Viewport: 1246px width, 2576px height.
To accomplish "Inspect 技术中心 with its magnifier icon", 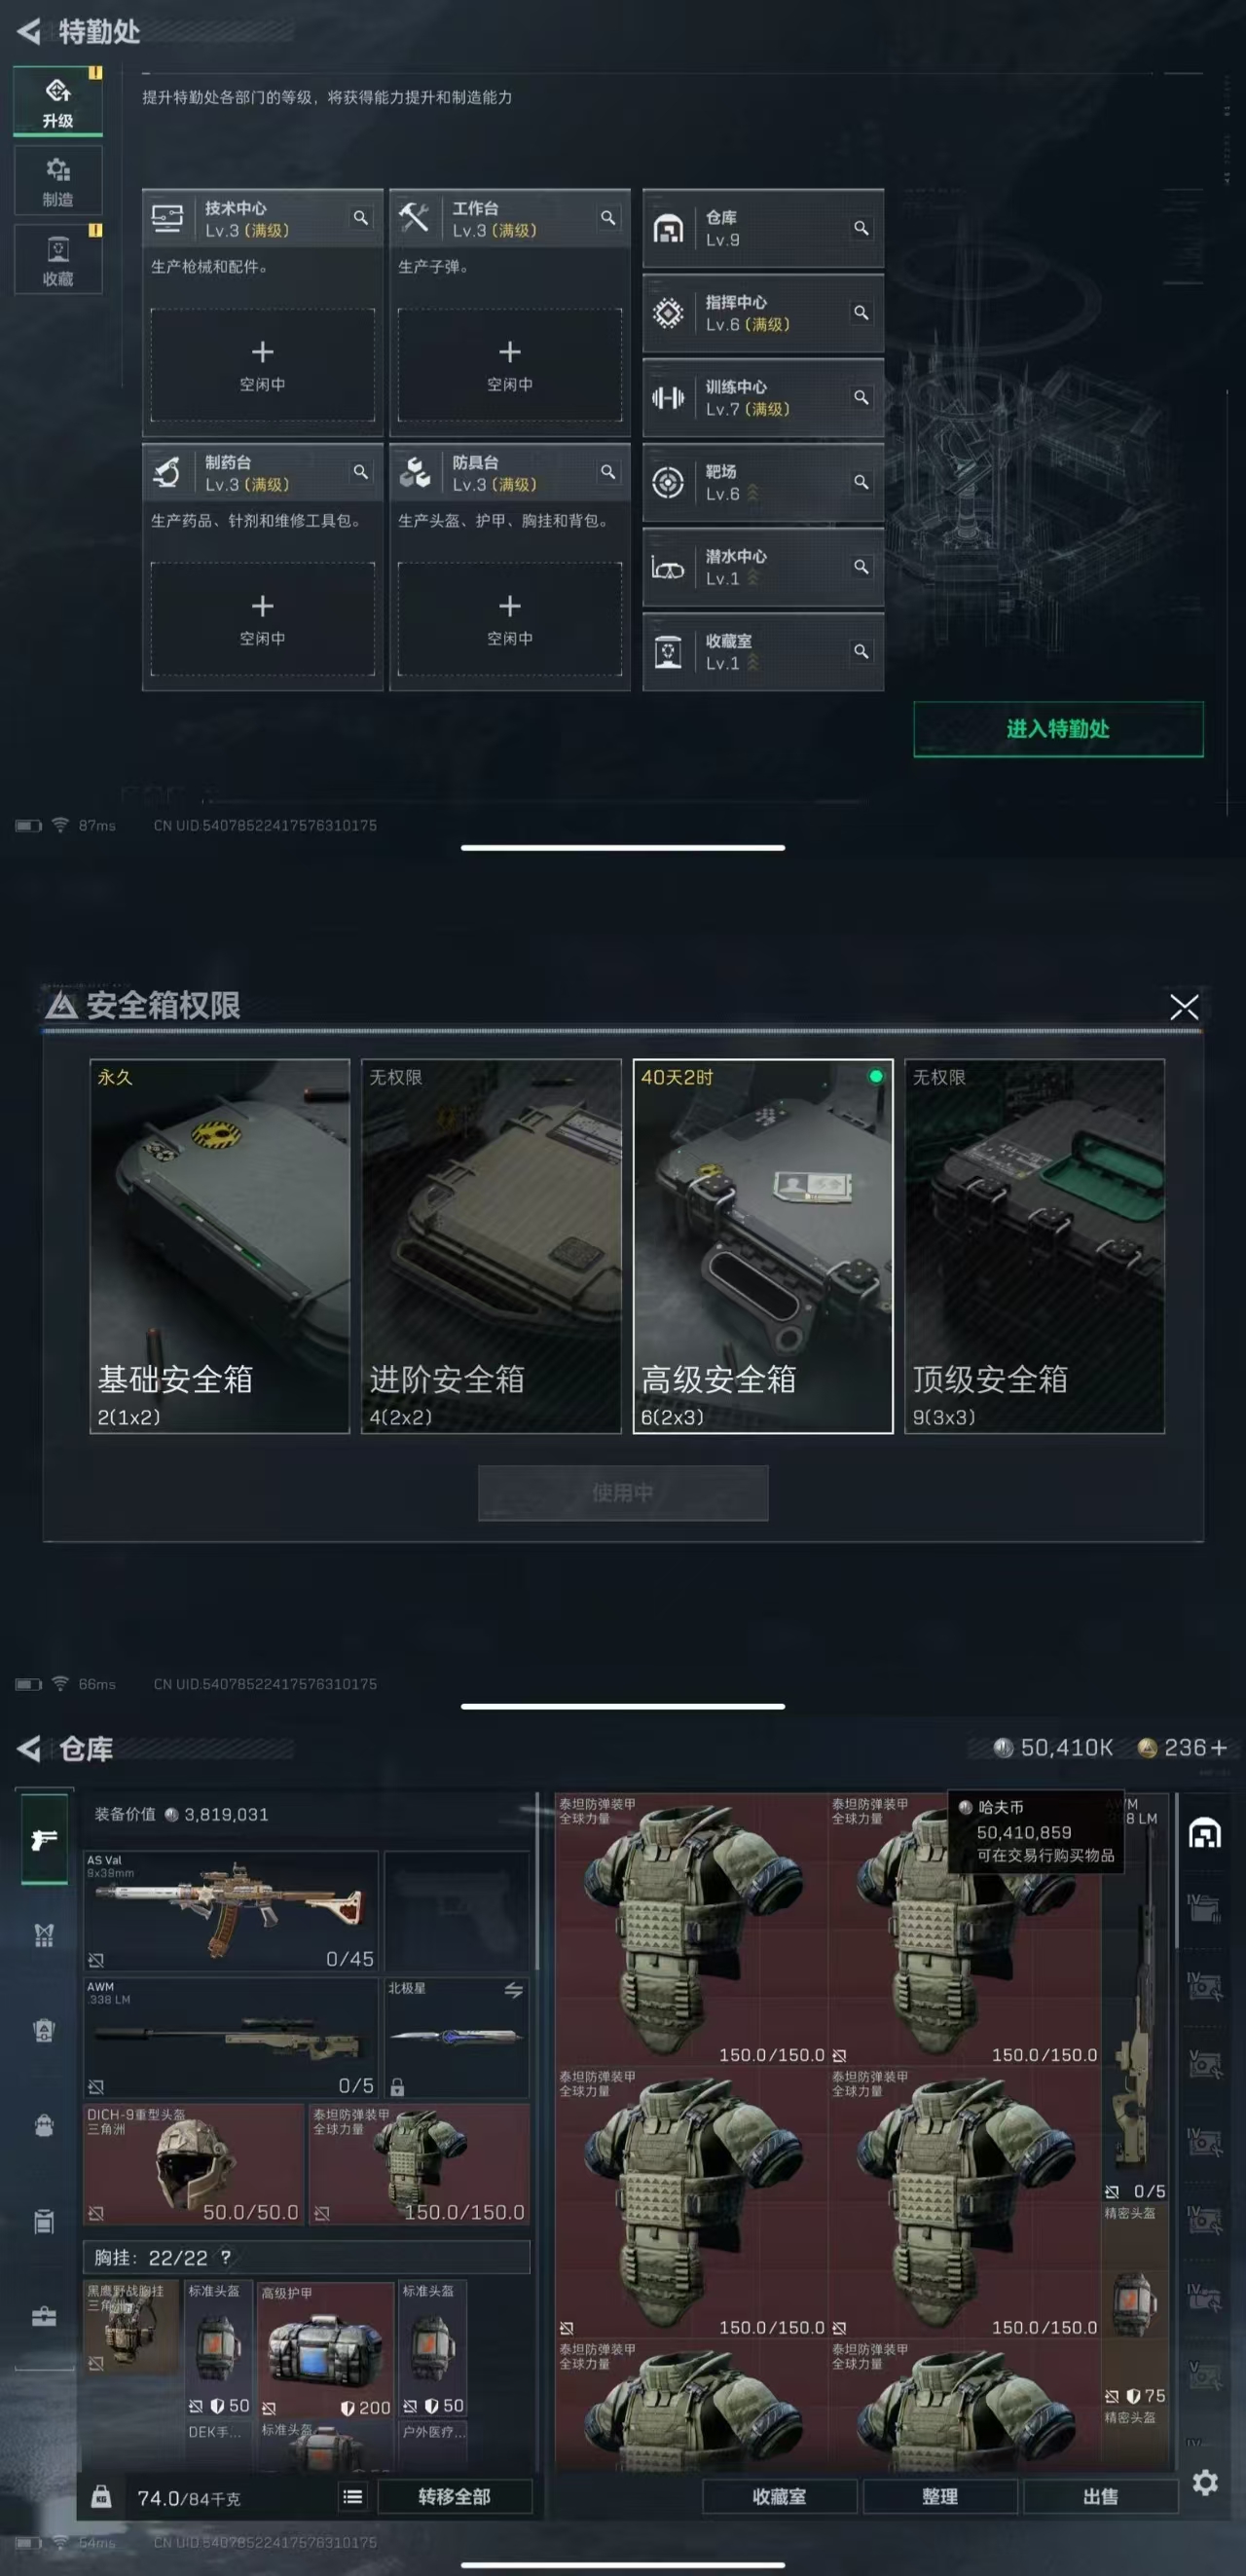I will (360, 217).
